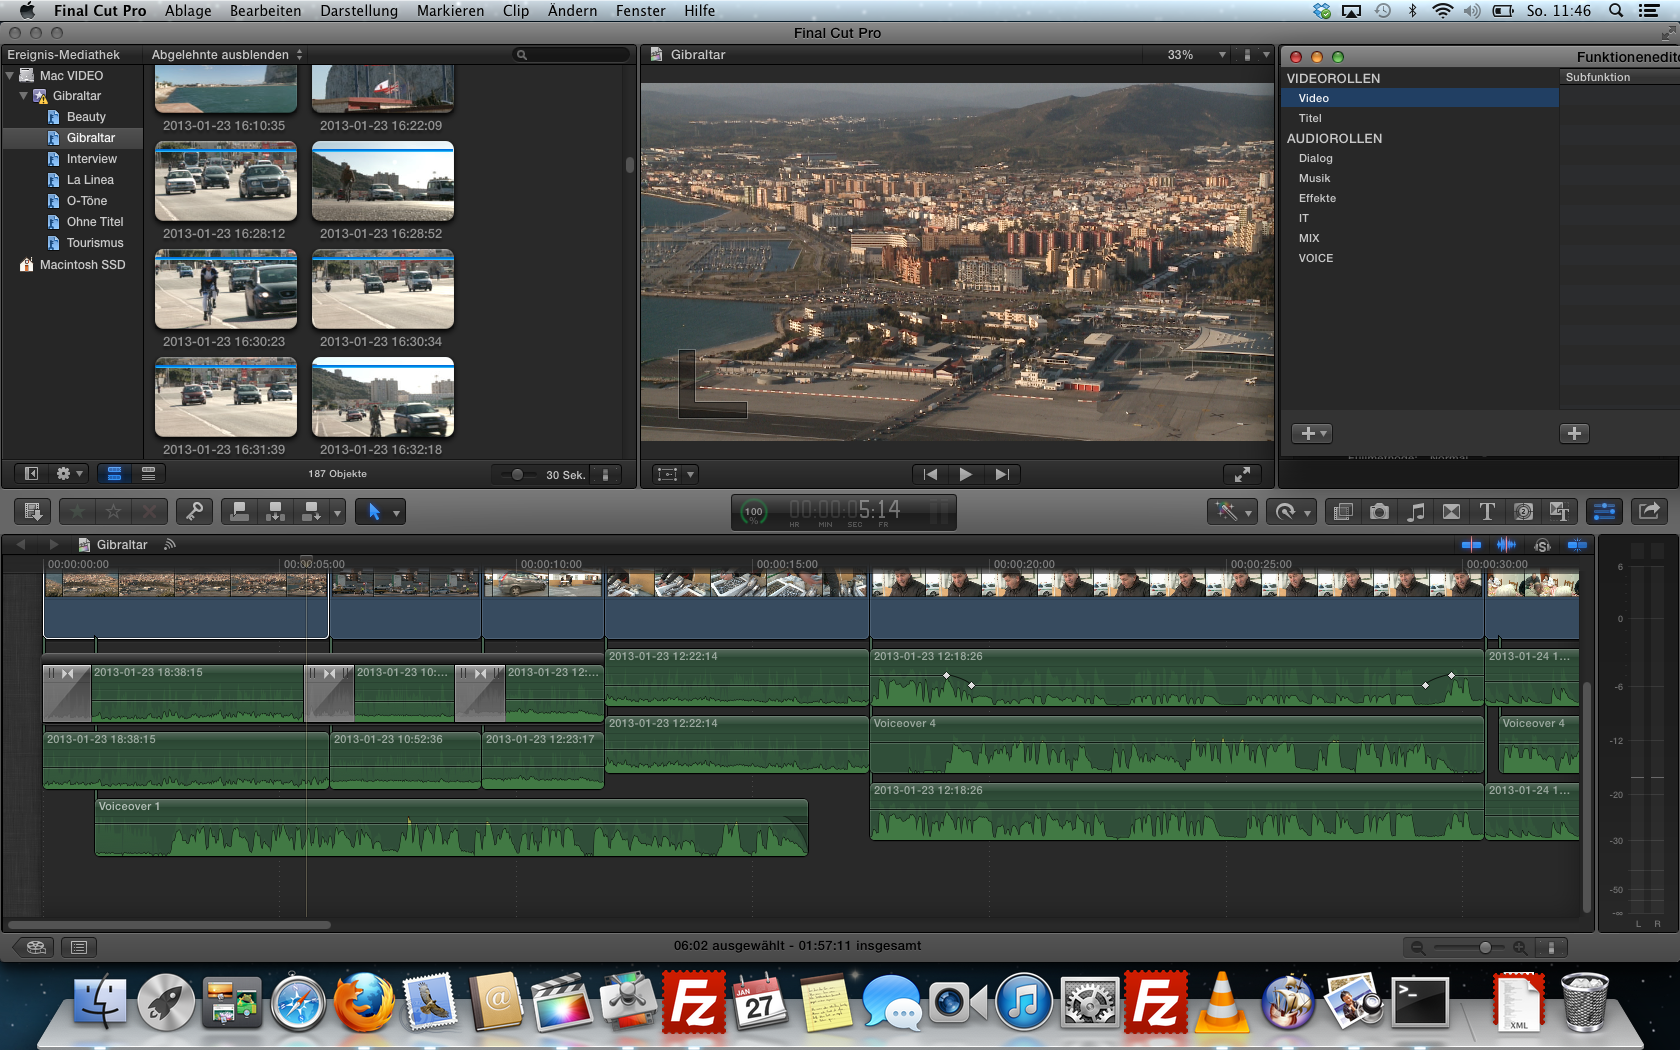Screen dimensions: 1680x1050
Task: Show the Effects browser
Action: (x=1343, y=512)
